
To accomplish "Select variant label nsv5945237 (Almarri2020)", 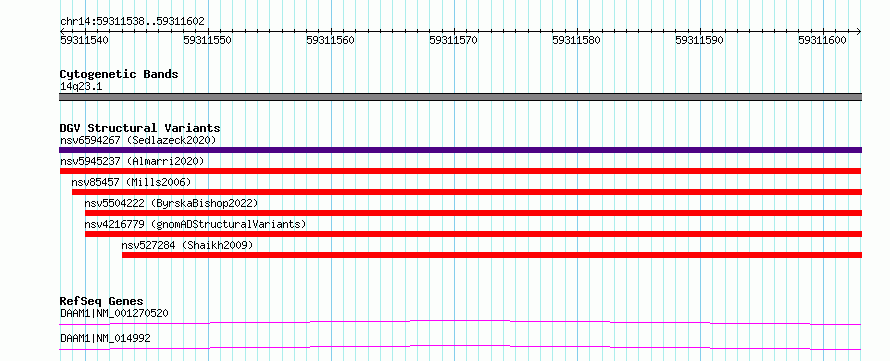I will [x=132, y=161].
